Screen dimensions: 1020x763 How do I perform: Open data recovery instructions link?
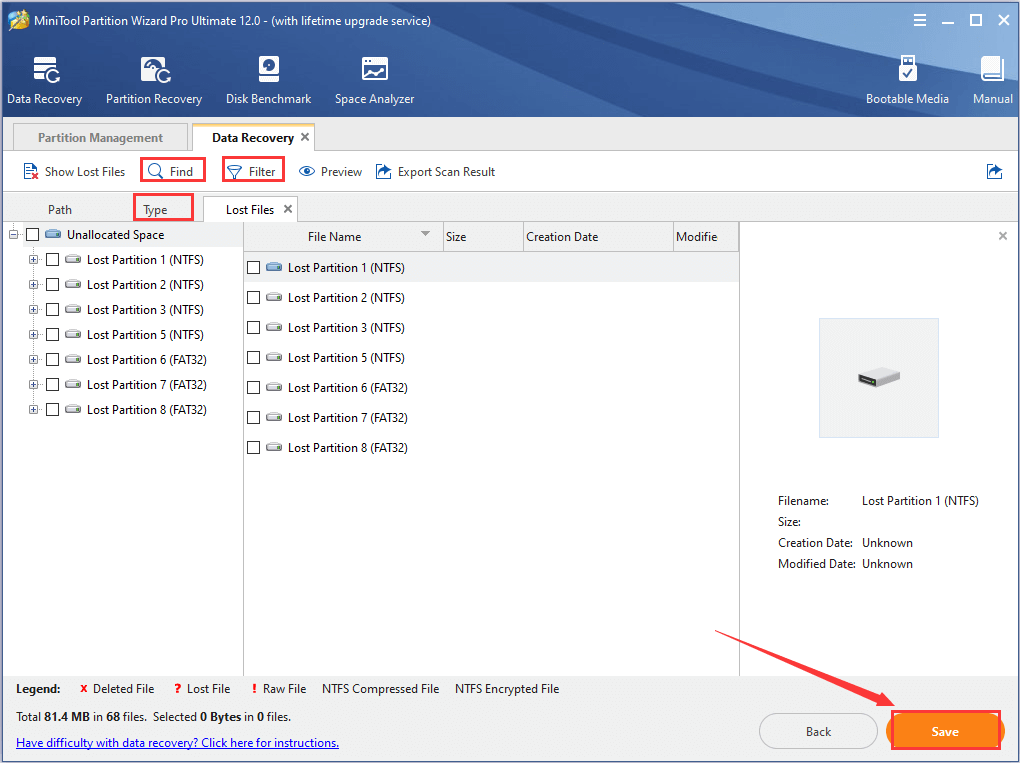point(178,742)
